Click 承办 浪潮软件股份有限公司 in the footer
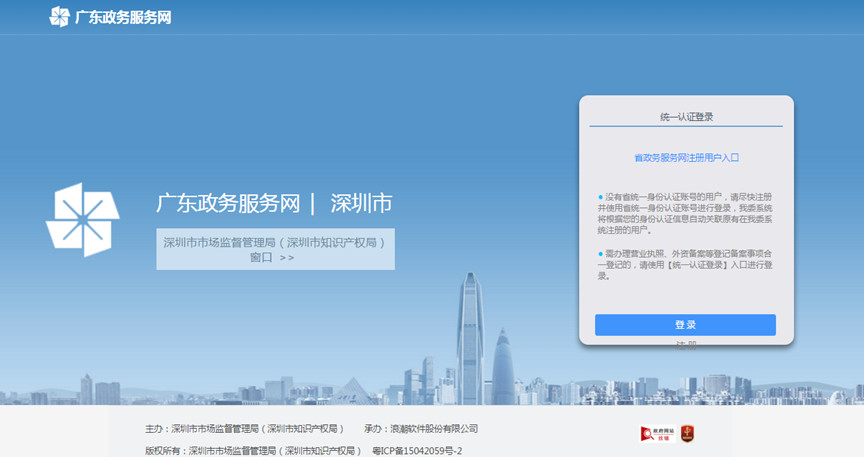 pyautogui.click(x=421, y=429)
